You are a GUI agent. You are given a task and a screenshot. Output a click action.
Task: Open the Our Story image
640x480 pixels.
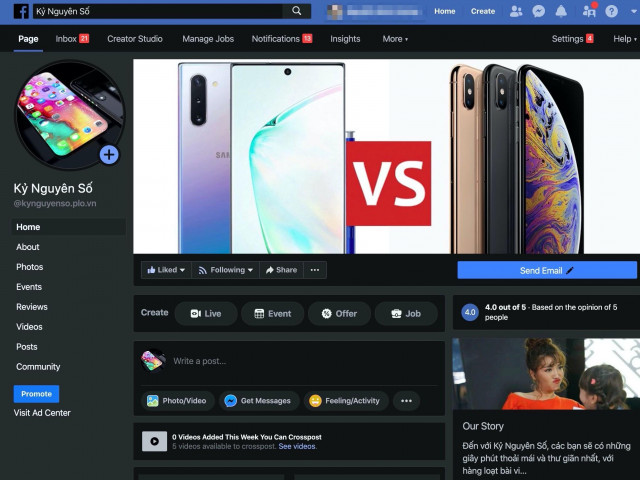tap(546, 374)
